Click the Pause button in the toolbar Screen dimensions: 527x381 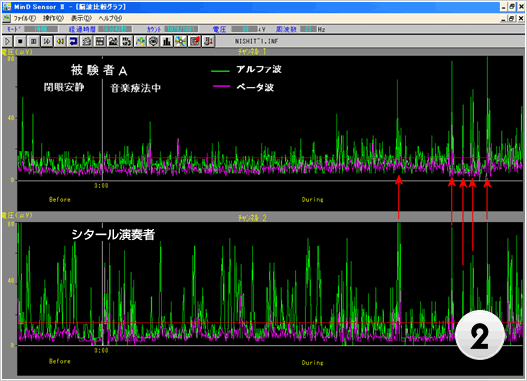pos(33,41)
